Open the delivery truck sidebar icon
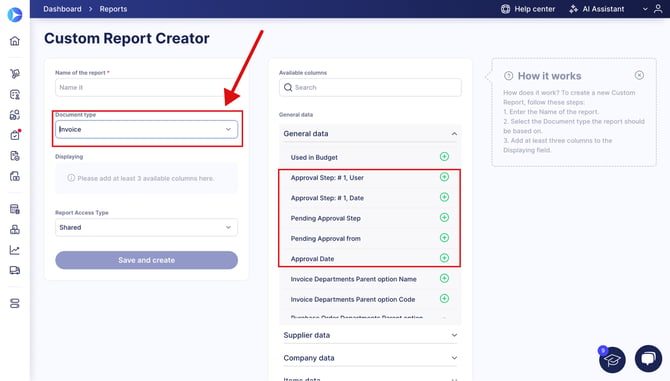 point(15,270)
